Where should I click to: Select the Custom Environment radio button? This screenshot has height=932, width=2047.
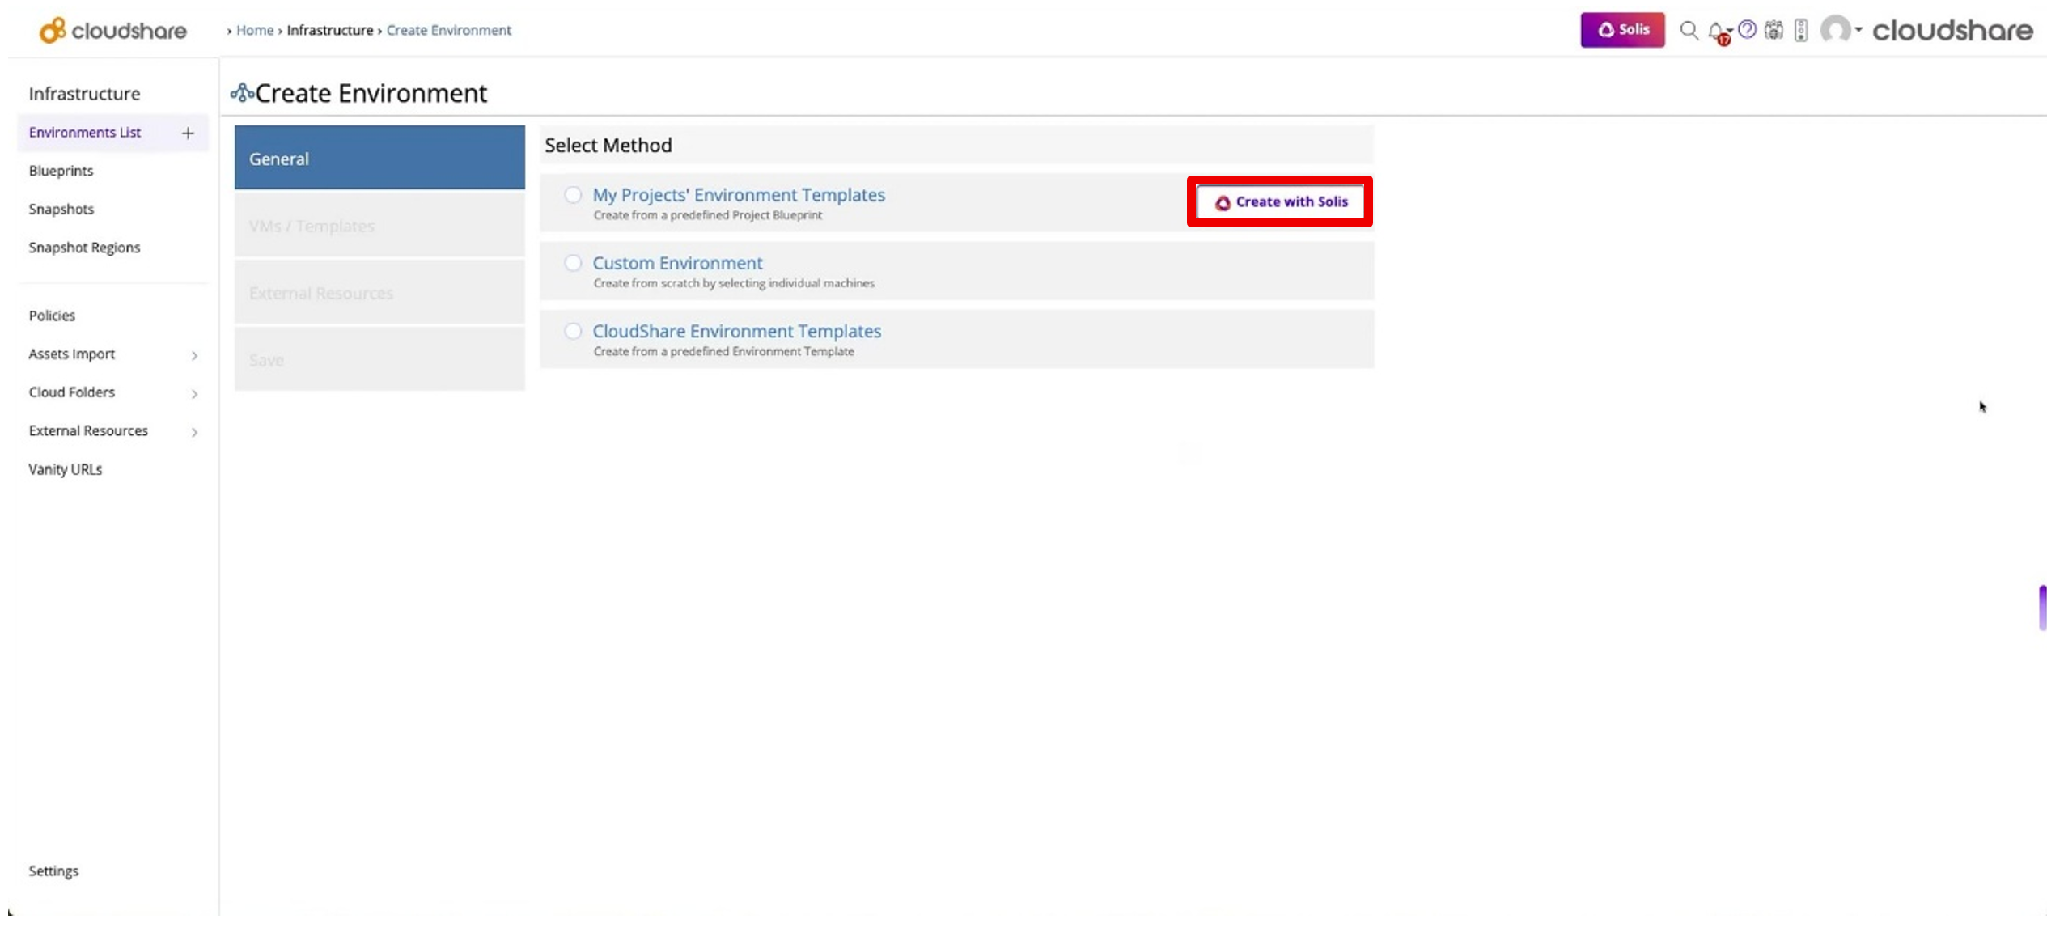[573, 263]
